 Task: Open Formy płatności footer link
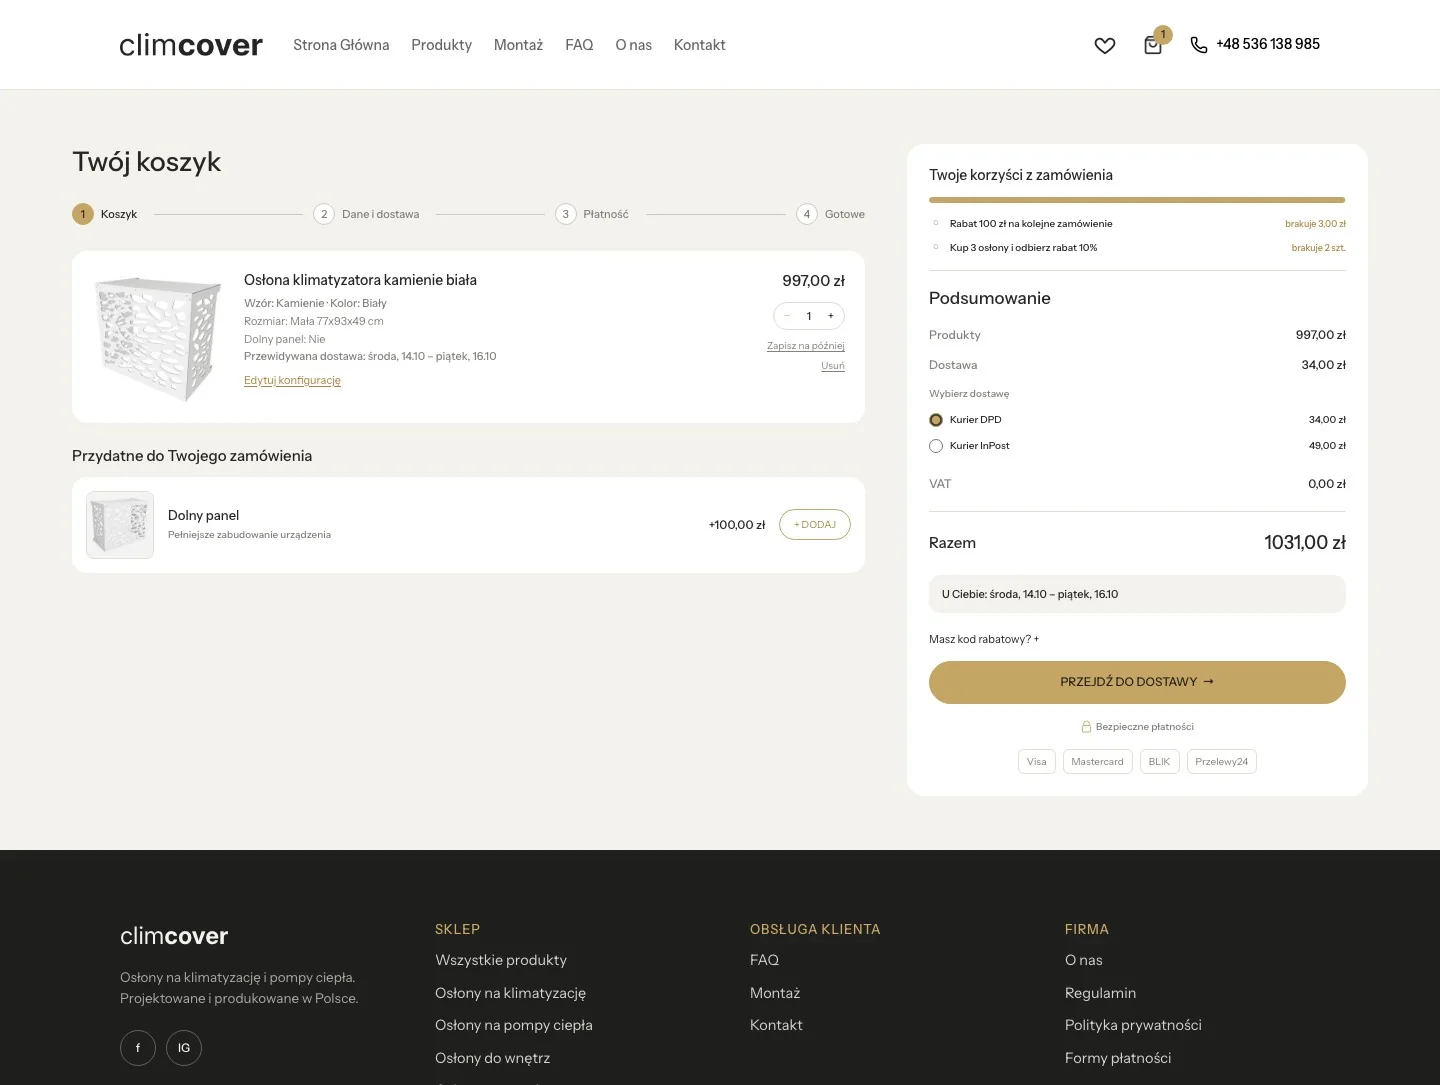(1118, 1058)
